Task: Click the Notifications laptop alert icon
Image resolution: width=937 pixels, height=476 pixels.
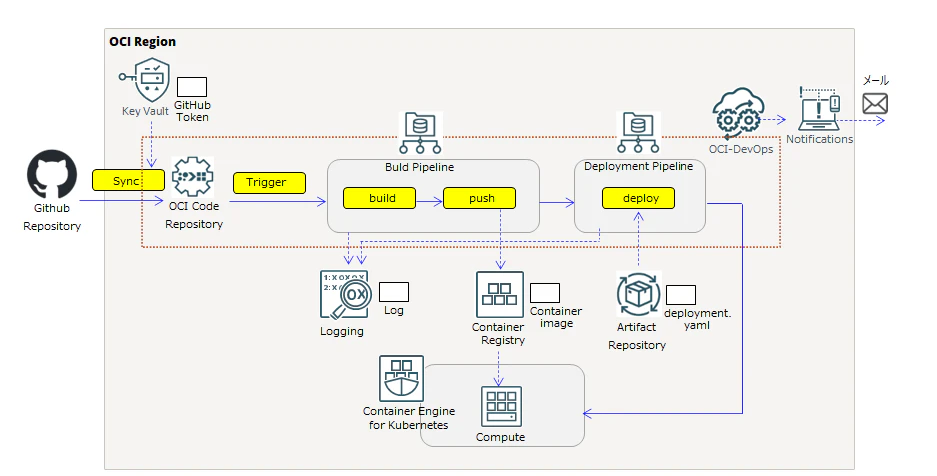Action: coord(819,109)
